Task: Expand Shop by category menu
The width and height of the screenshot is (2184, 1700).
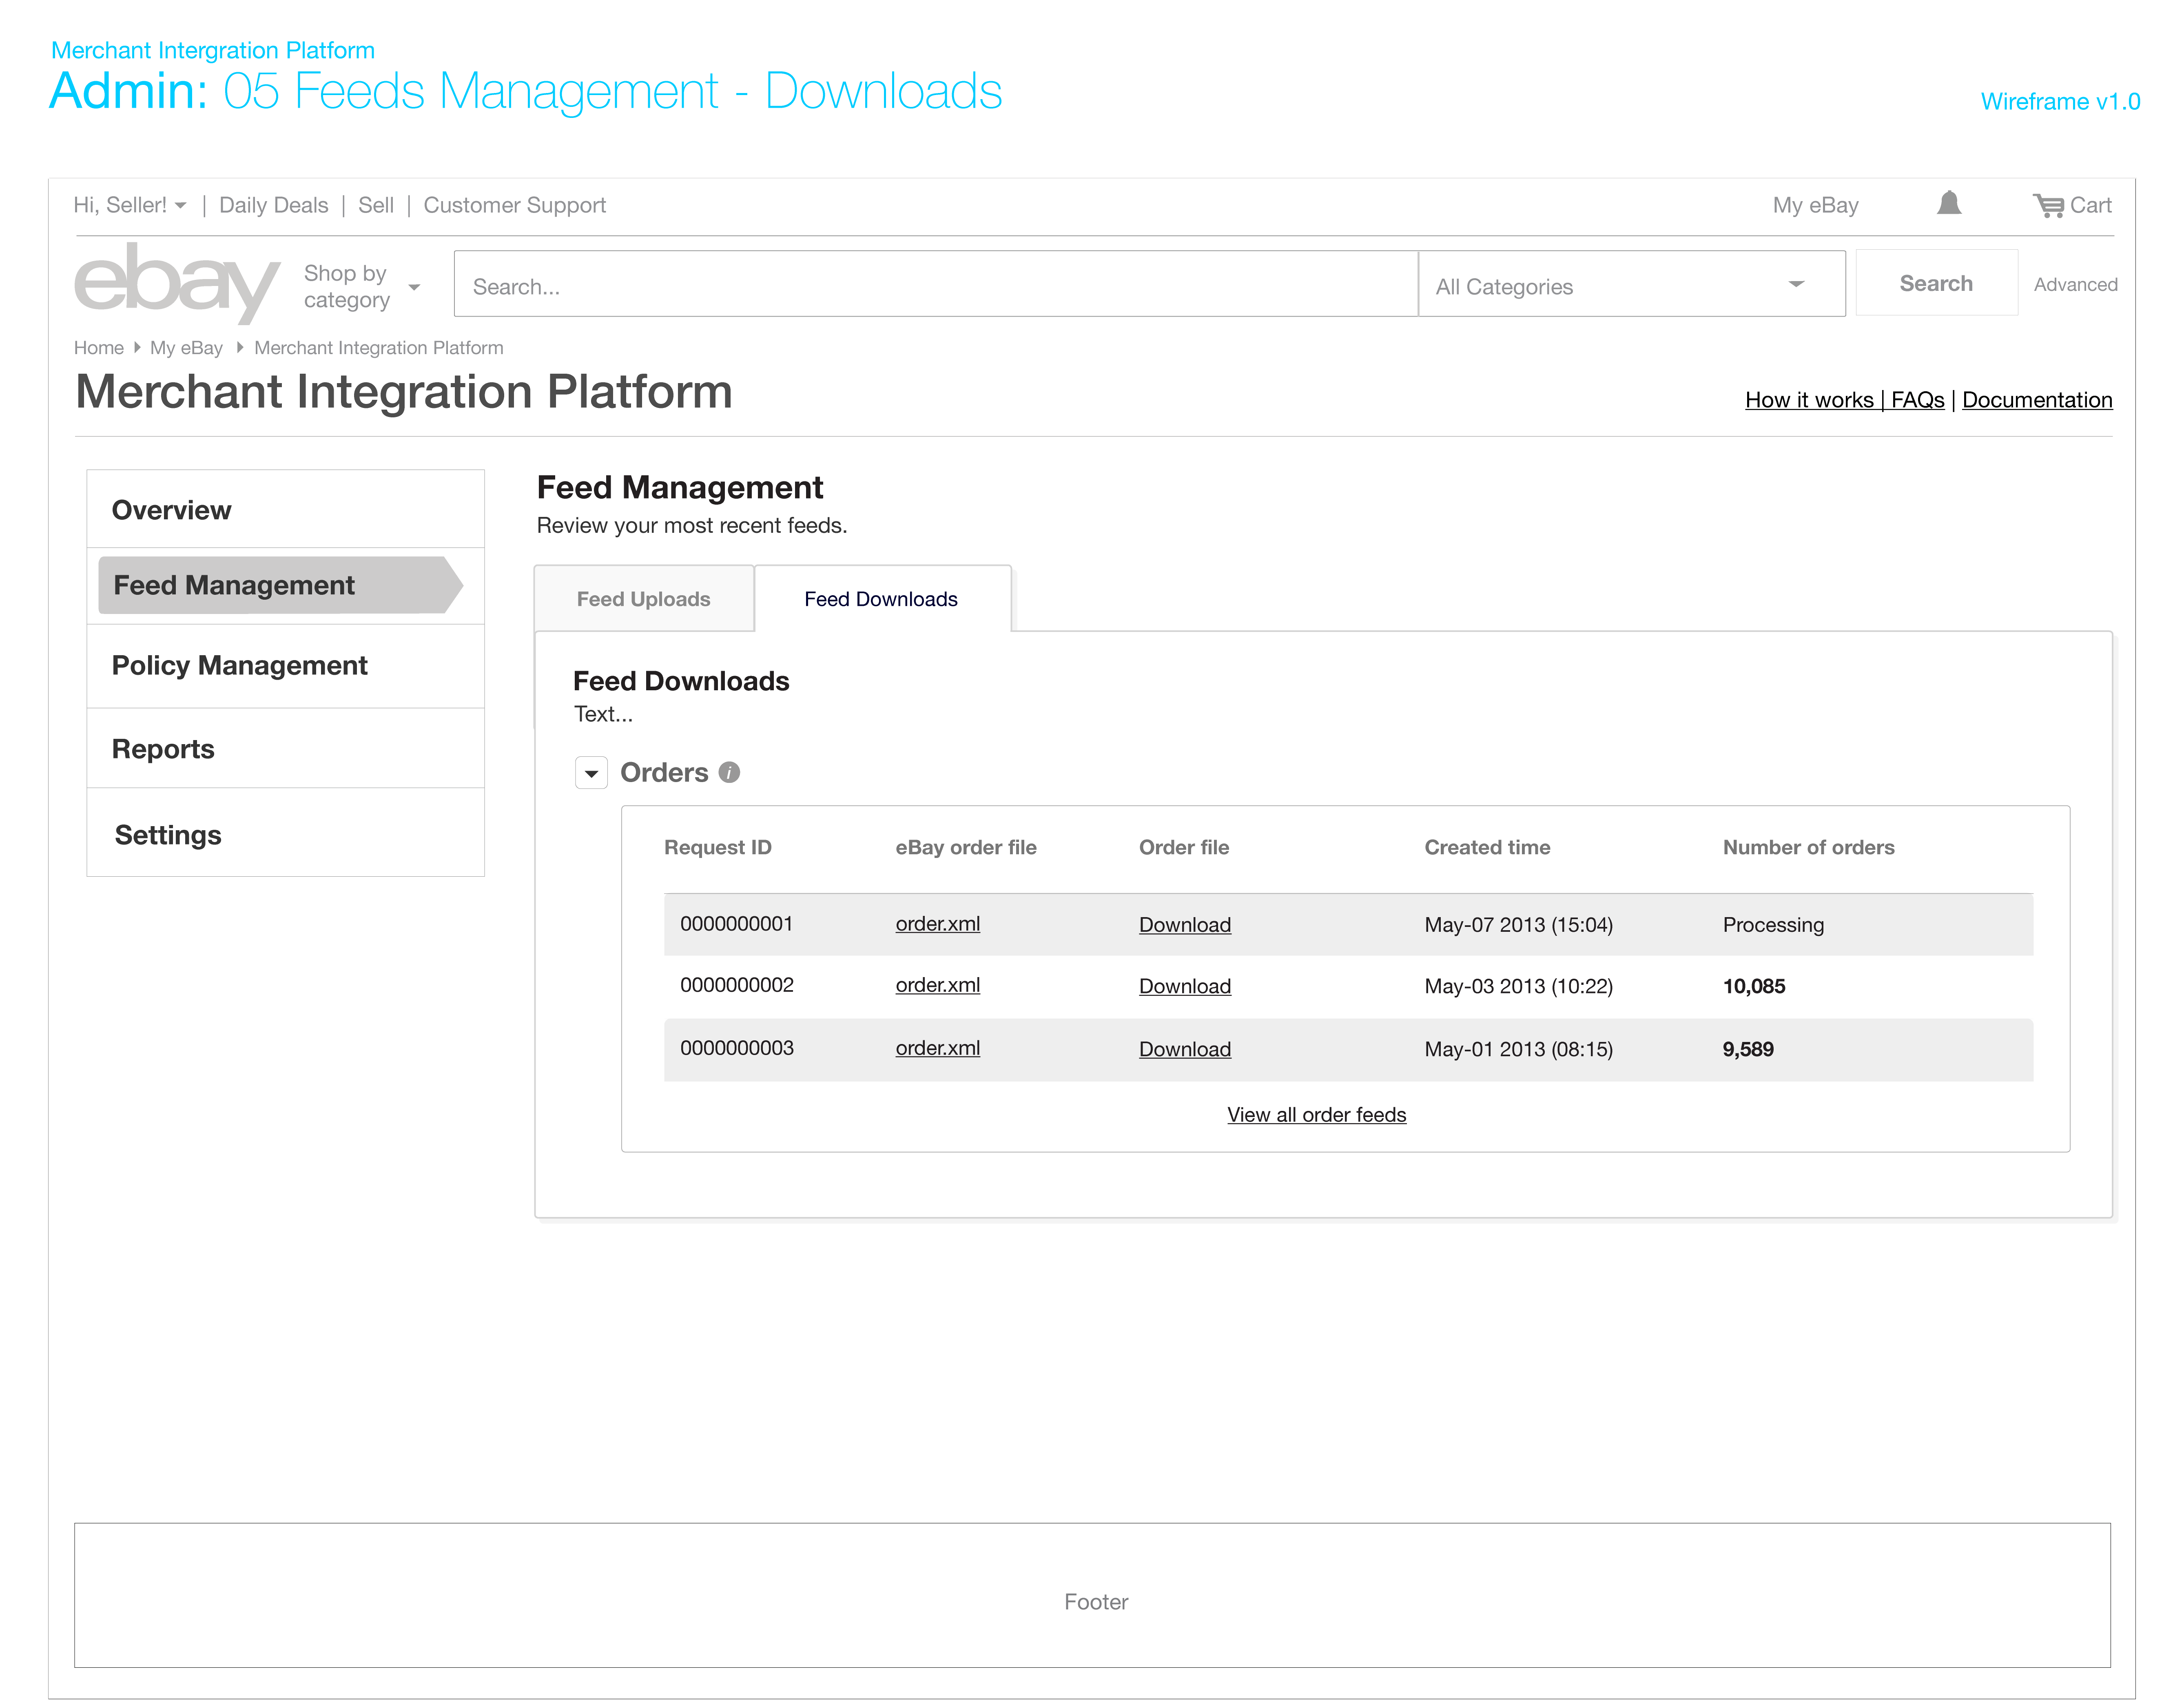Action: (x=361, y=287)
